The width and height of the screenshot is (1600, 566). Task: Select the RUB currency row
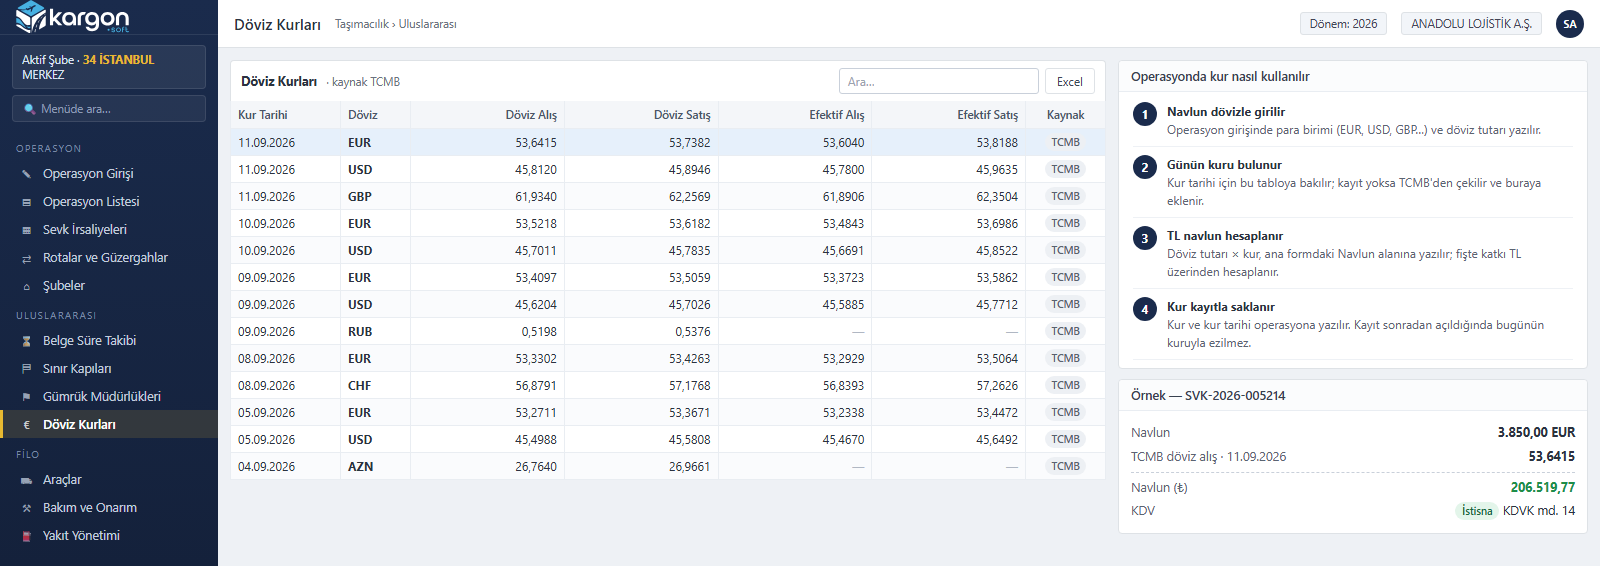(668, 332)
